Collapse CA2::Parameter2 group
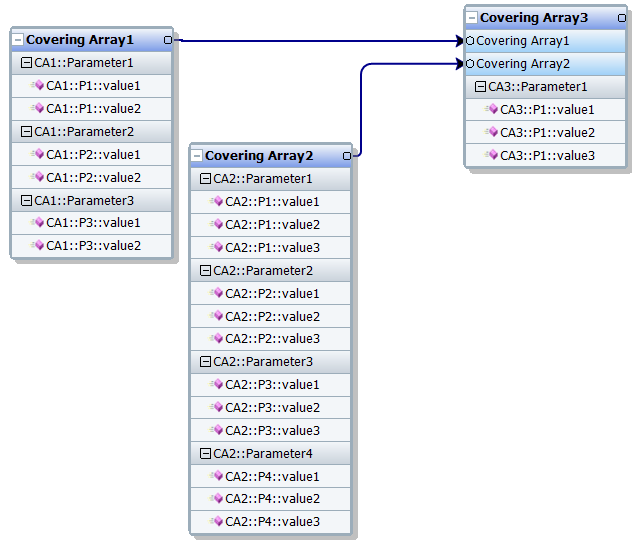 click(x=206, y=271)
